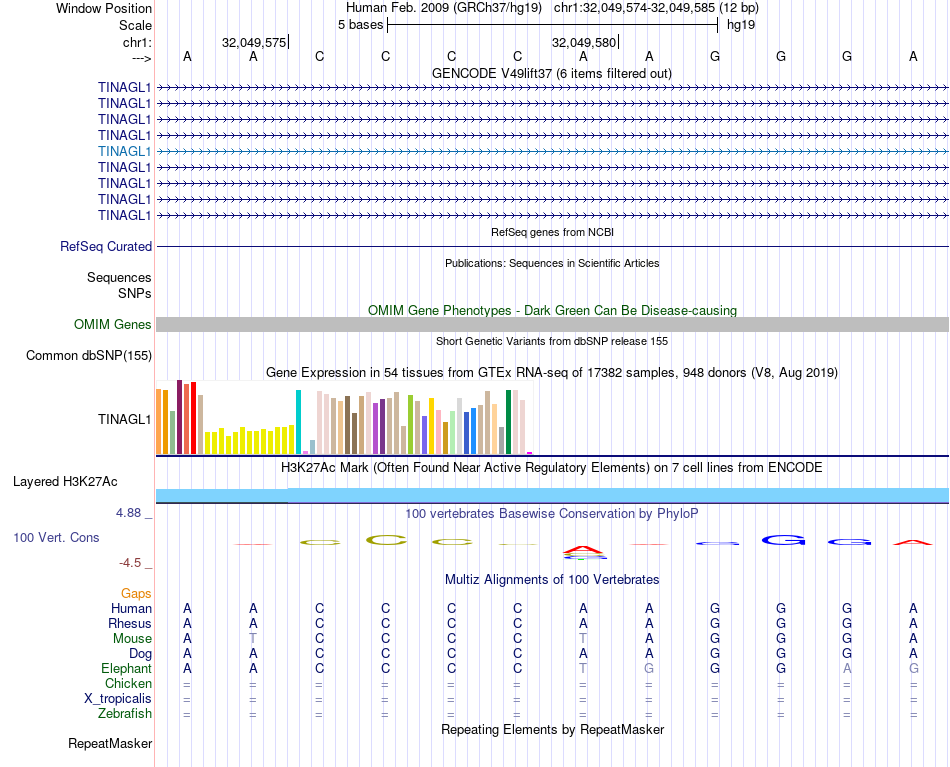Image resolution: width=950 pixels, height=767 pixels.
Task: Click the 5 bases scale bar
Action: pos(552,25)
